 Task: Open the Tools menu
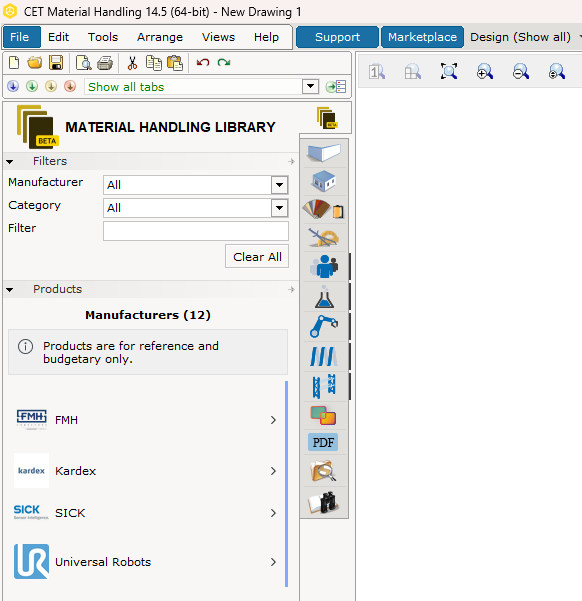coord(103,37)
